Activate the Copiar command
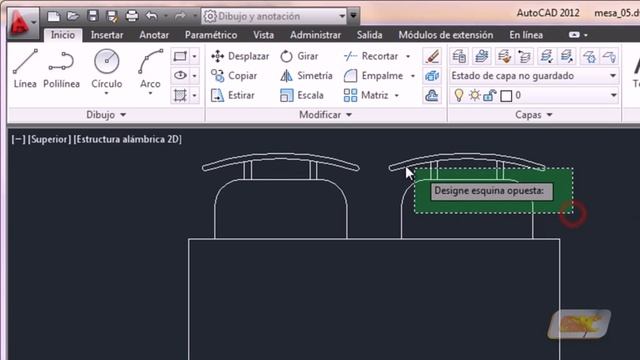Viewport: 640px width, 360px height. click(234, 76)
